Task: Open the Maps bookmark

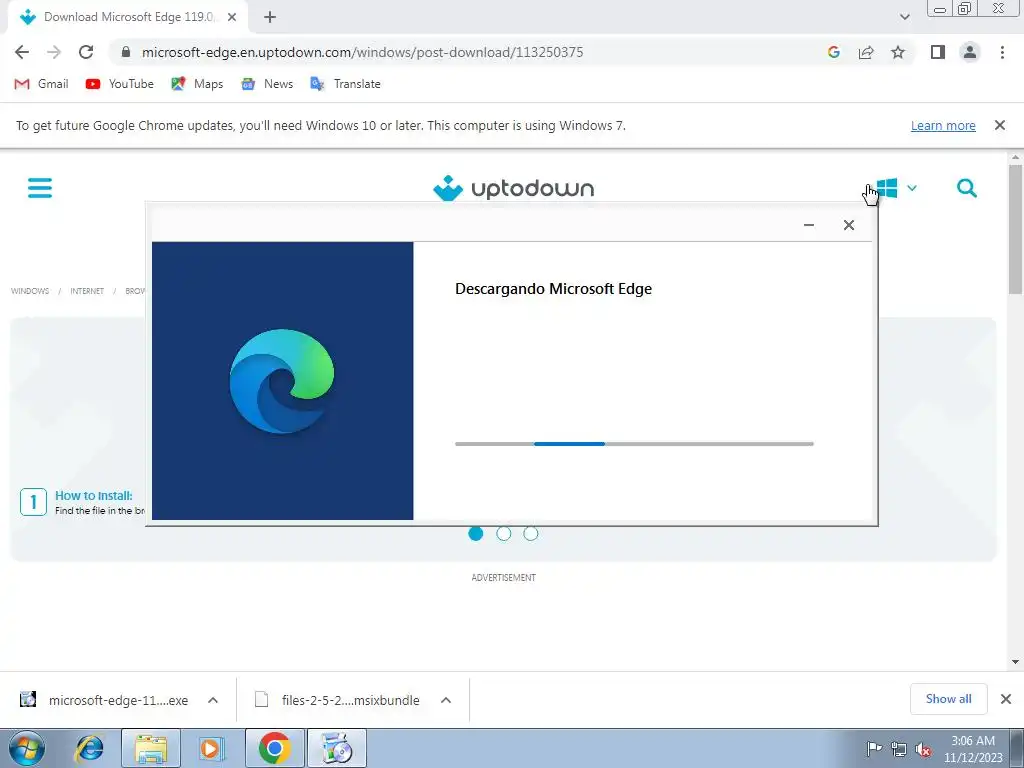Action: [x=197, y=84]
